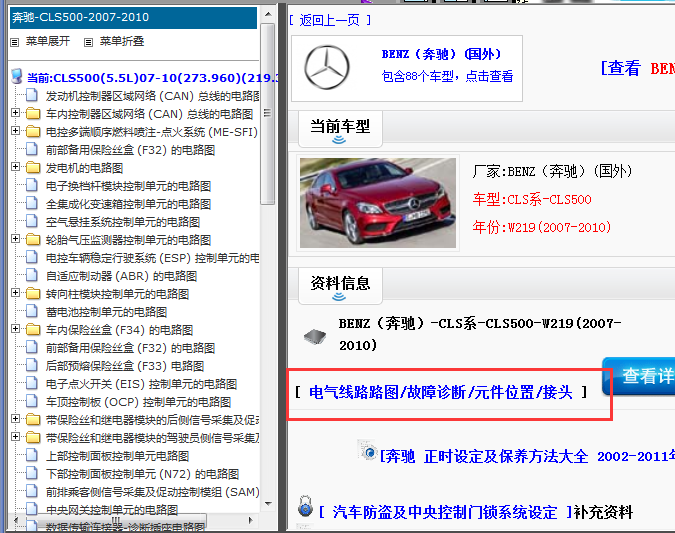Click the computer icon beside 当前:CLS500(5.5L)
Viewport: 675px width, 533px height.
click(17, 76)
